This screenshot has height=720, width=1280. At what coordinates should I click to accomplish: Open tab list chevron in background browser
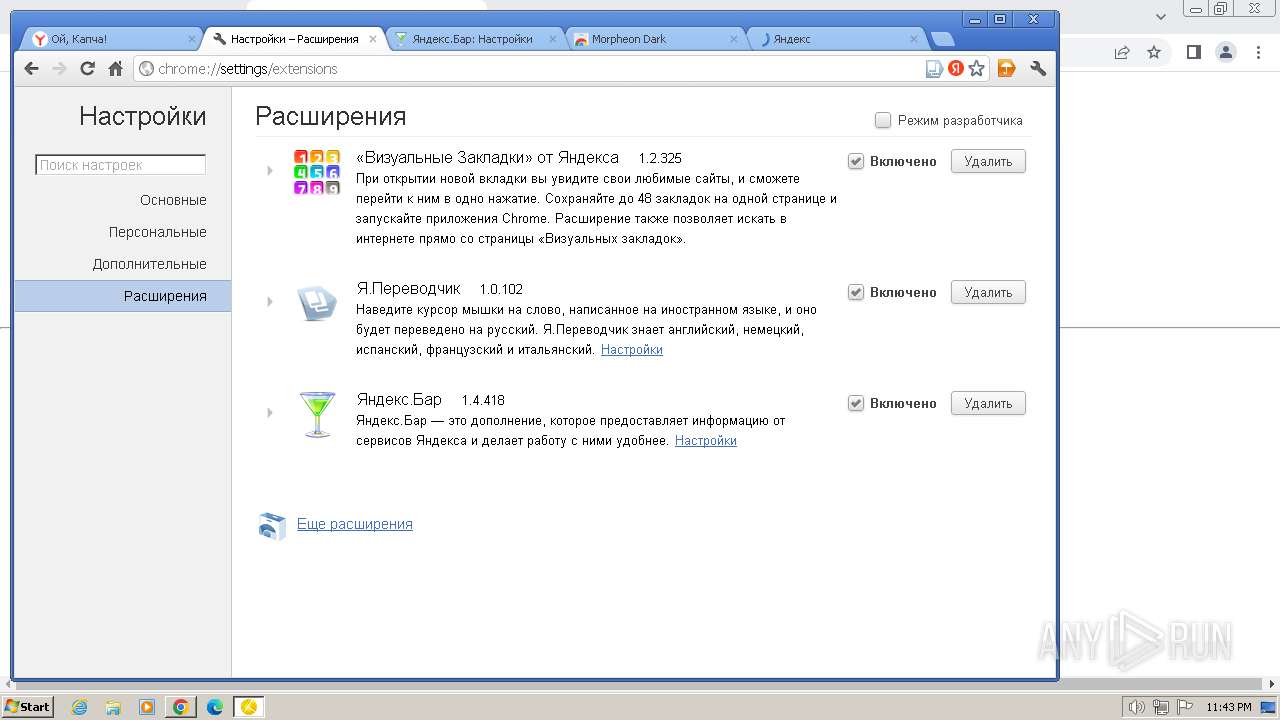(1161, 16)
